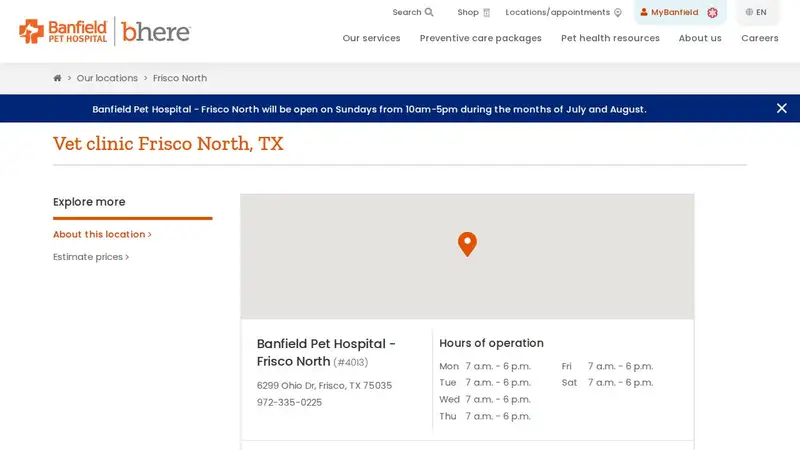The height and width of the screenshot is (450, 800).
Task: Click the Vet clinic Frisco North heading
Action: [x=168, y=144]
